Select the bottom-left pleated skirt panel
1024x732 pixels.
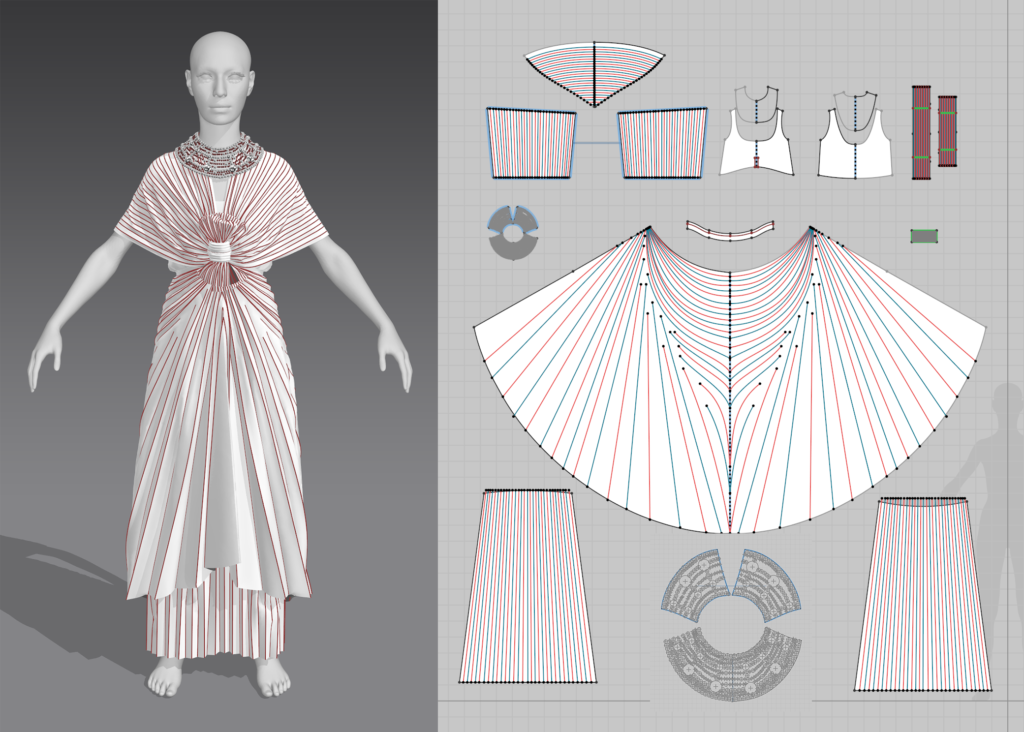[528, 590]
